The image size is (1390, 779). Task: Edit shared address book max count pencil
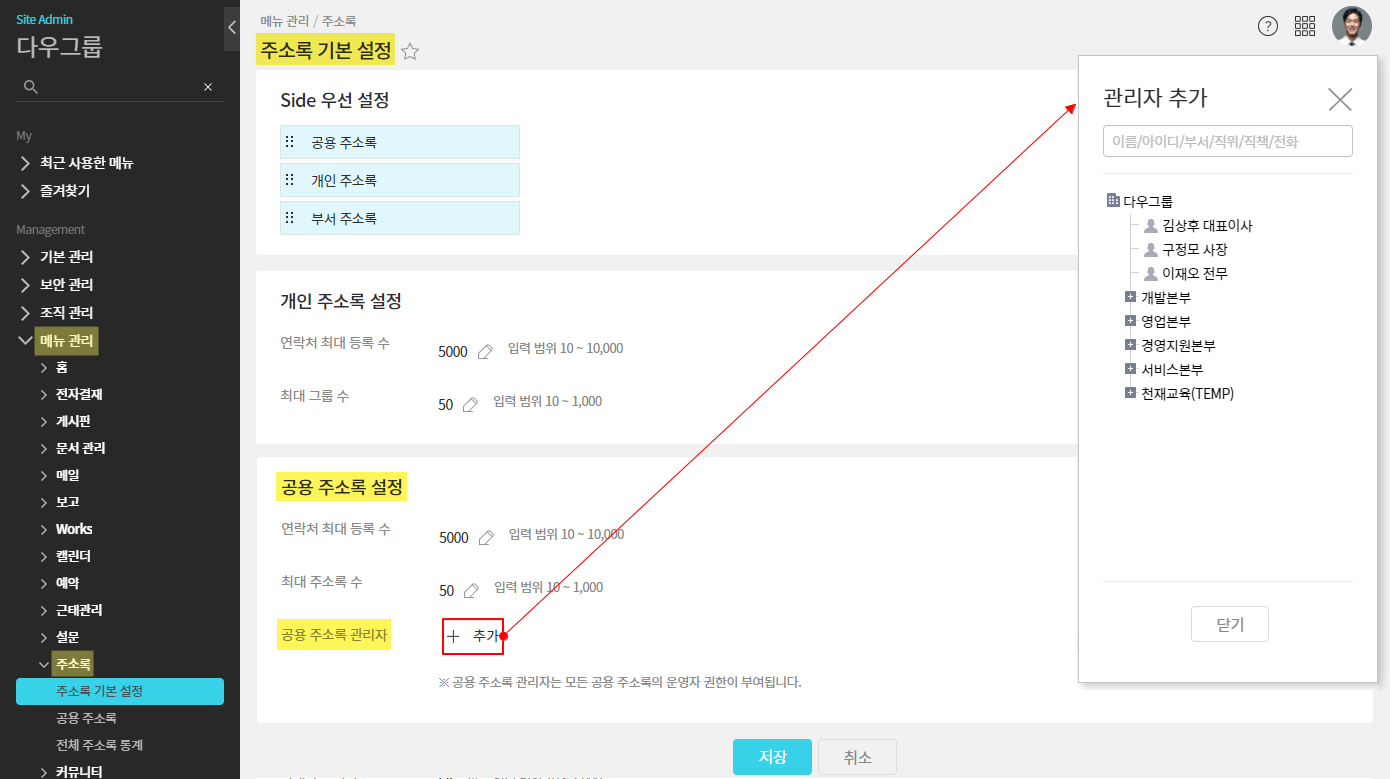tap(471, 591)
